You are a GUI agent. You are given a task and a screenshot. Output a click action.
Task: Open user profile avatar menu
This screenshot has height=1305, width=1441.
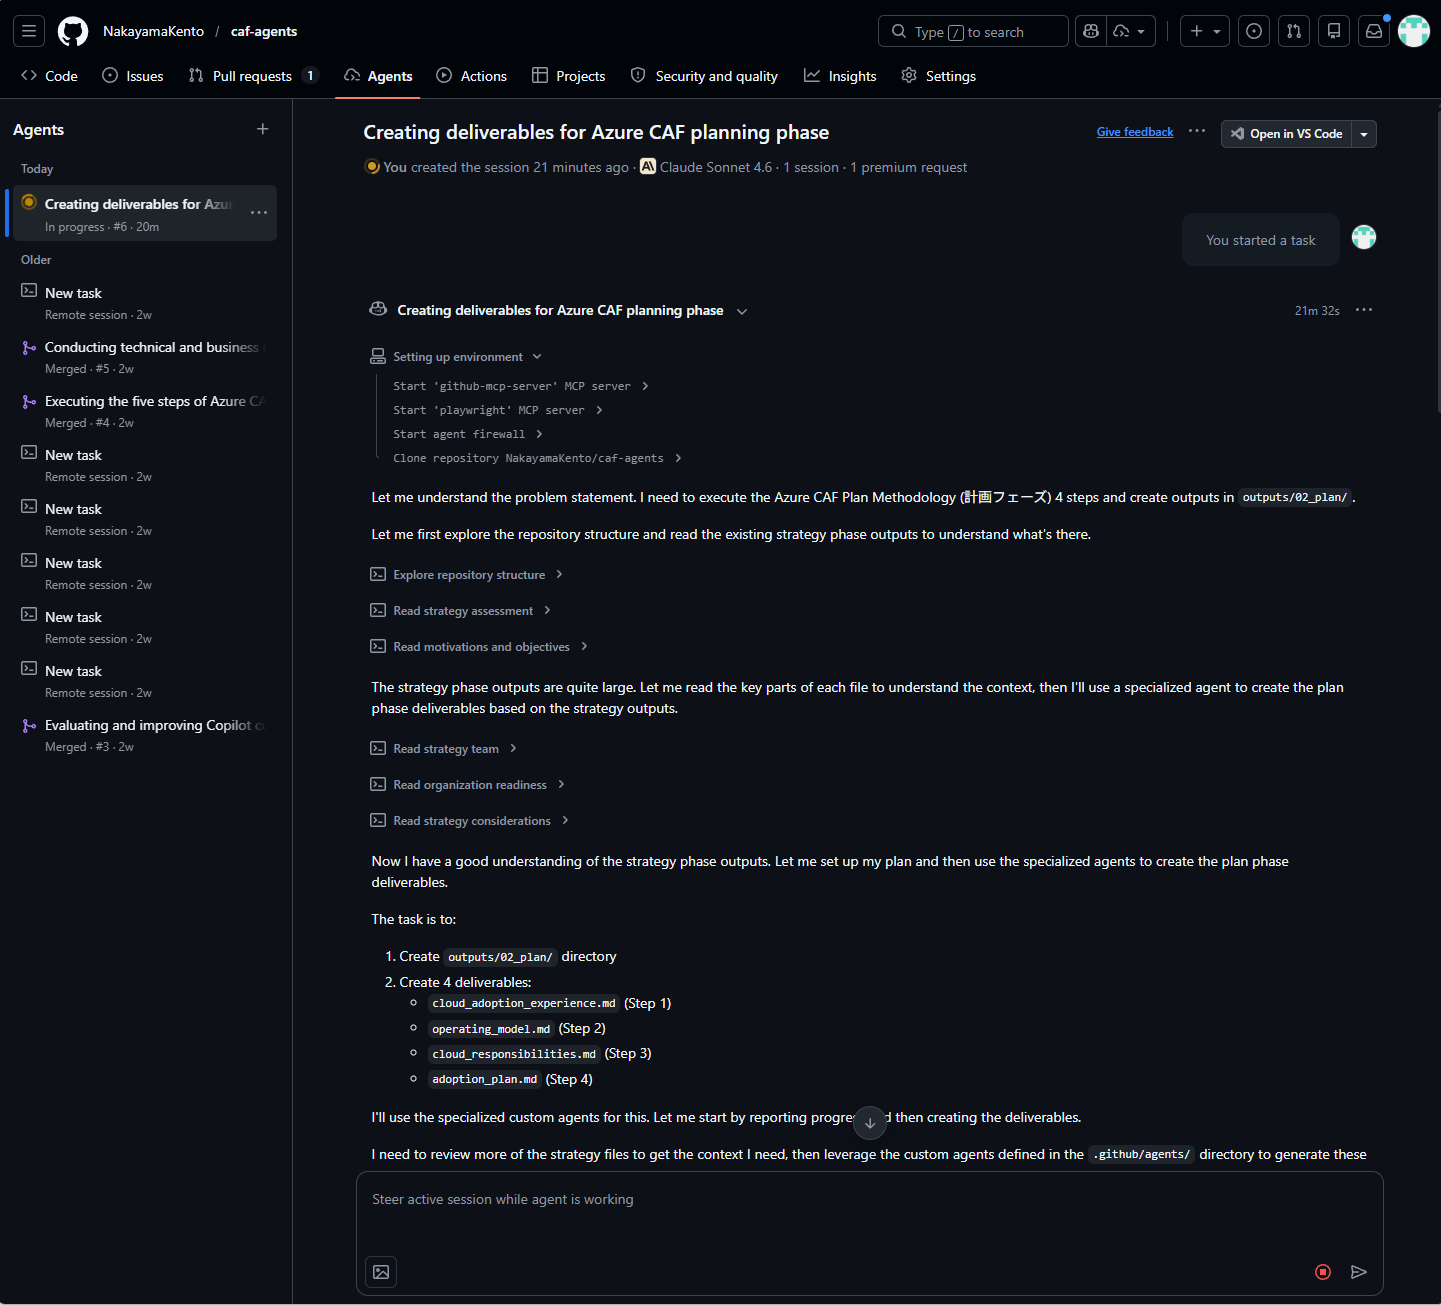click(x=1414, y=31)
